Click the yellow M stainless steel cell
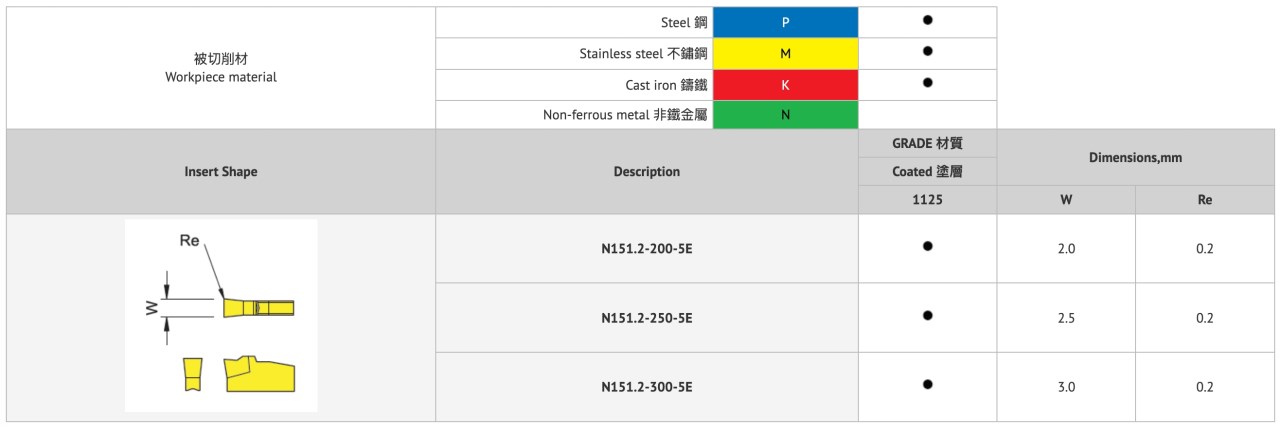The image size is (1280, 427). [x=785, y=54]
